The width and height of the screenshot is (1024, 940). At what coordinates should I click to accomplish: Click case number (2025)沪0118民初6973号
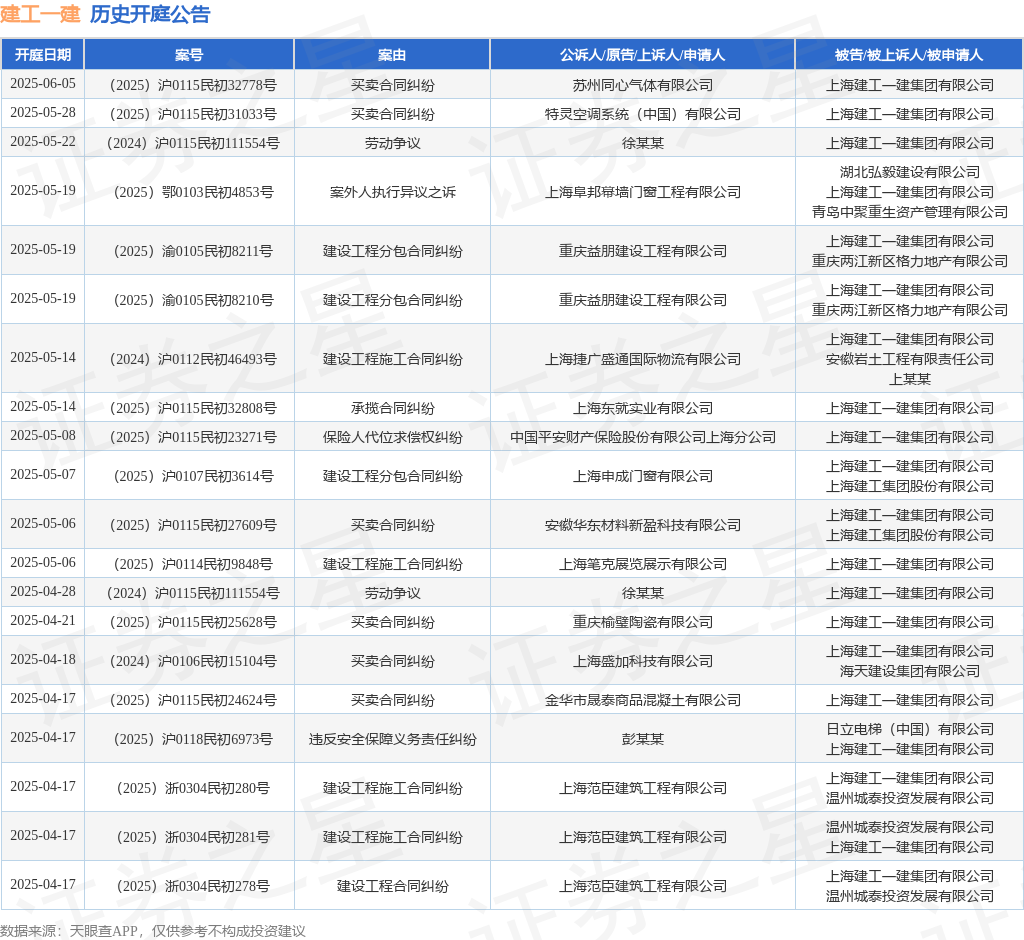pyautogui.click(x=193, y=739)
